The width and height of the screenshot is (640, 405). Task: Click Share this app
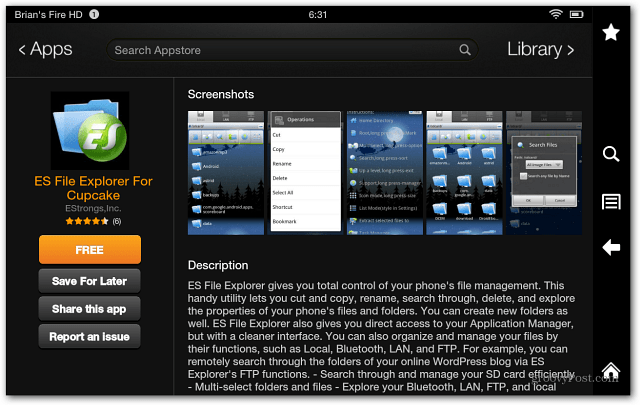89,309
